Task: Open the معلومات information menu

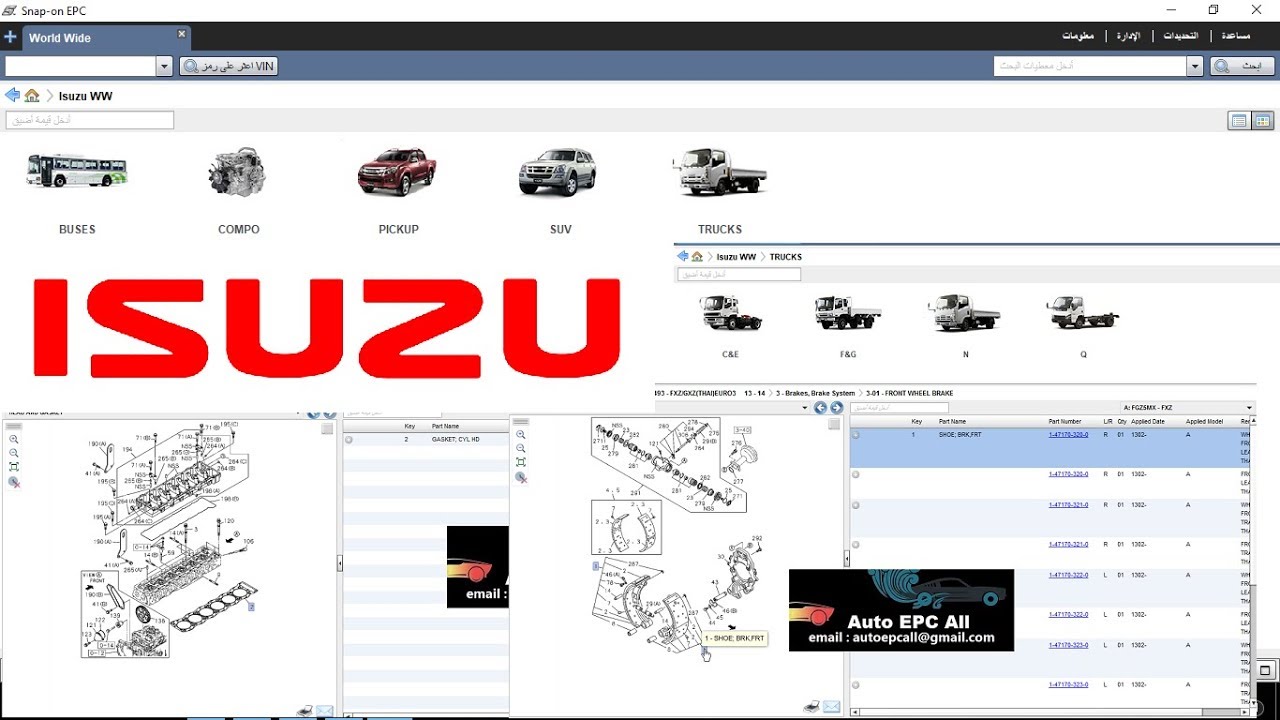Action: [x=1077, y=36]
